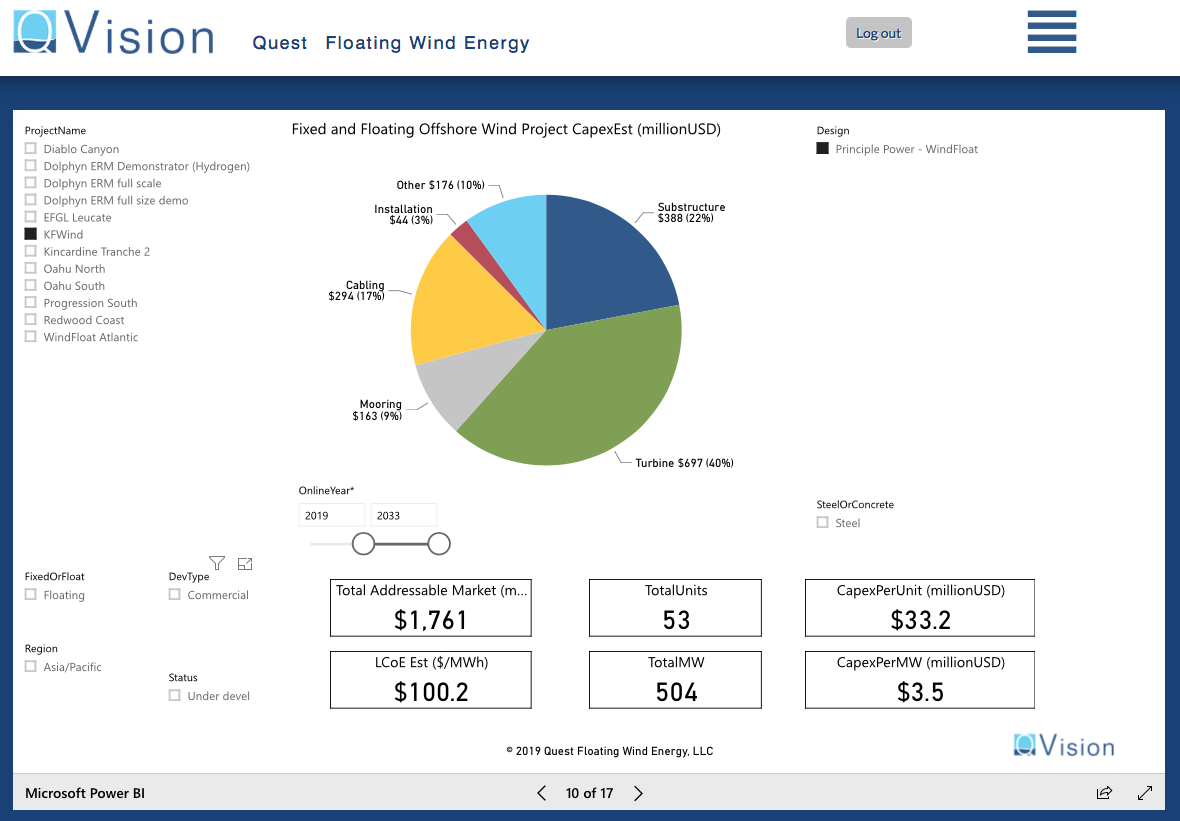
Task: Click the 'Other $176 (10%)' label
Action: (x=440, y=185)
